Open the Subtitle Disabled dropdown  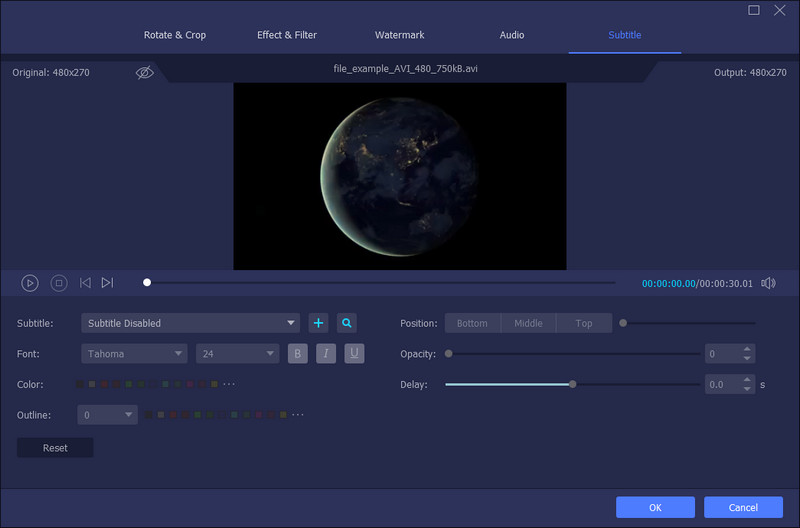coord(190,323)
